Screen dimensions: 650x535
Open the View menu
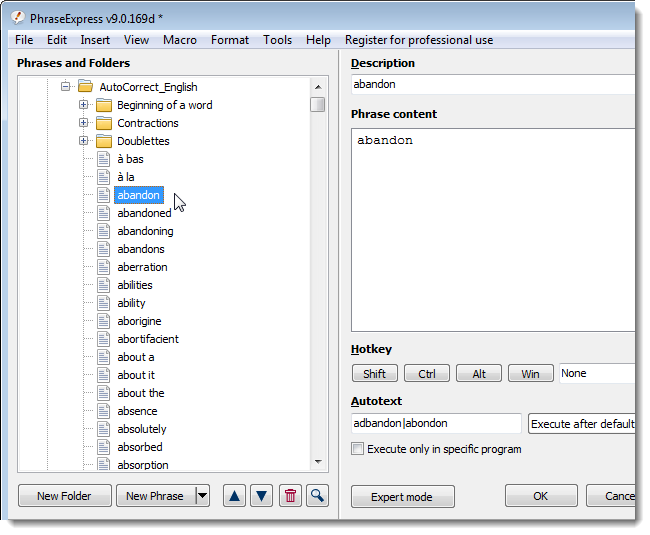click(x=136, y=40)
